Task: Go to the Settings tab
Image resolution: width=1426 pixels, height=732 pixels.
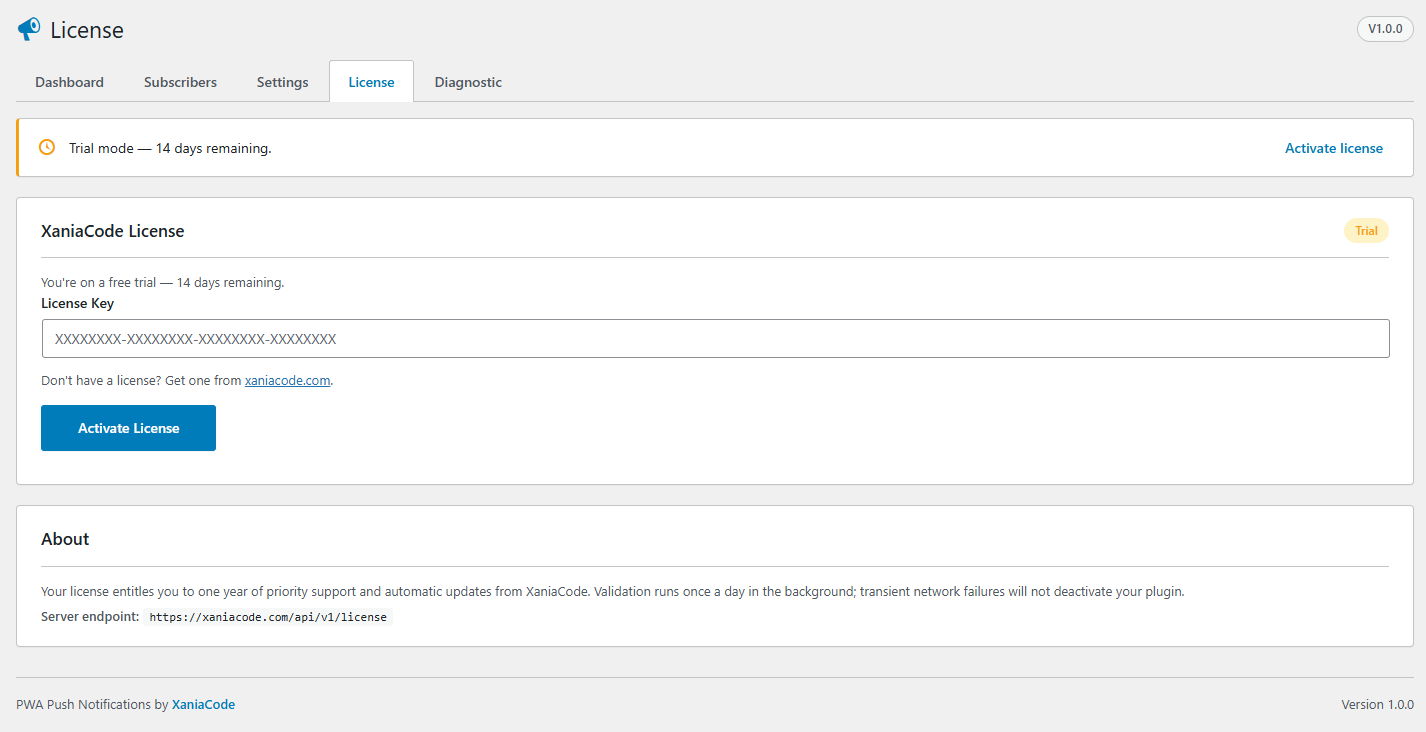Action: 282,82
